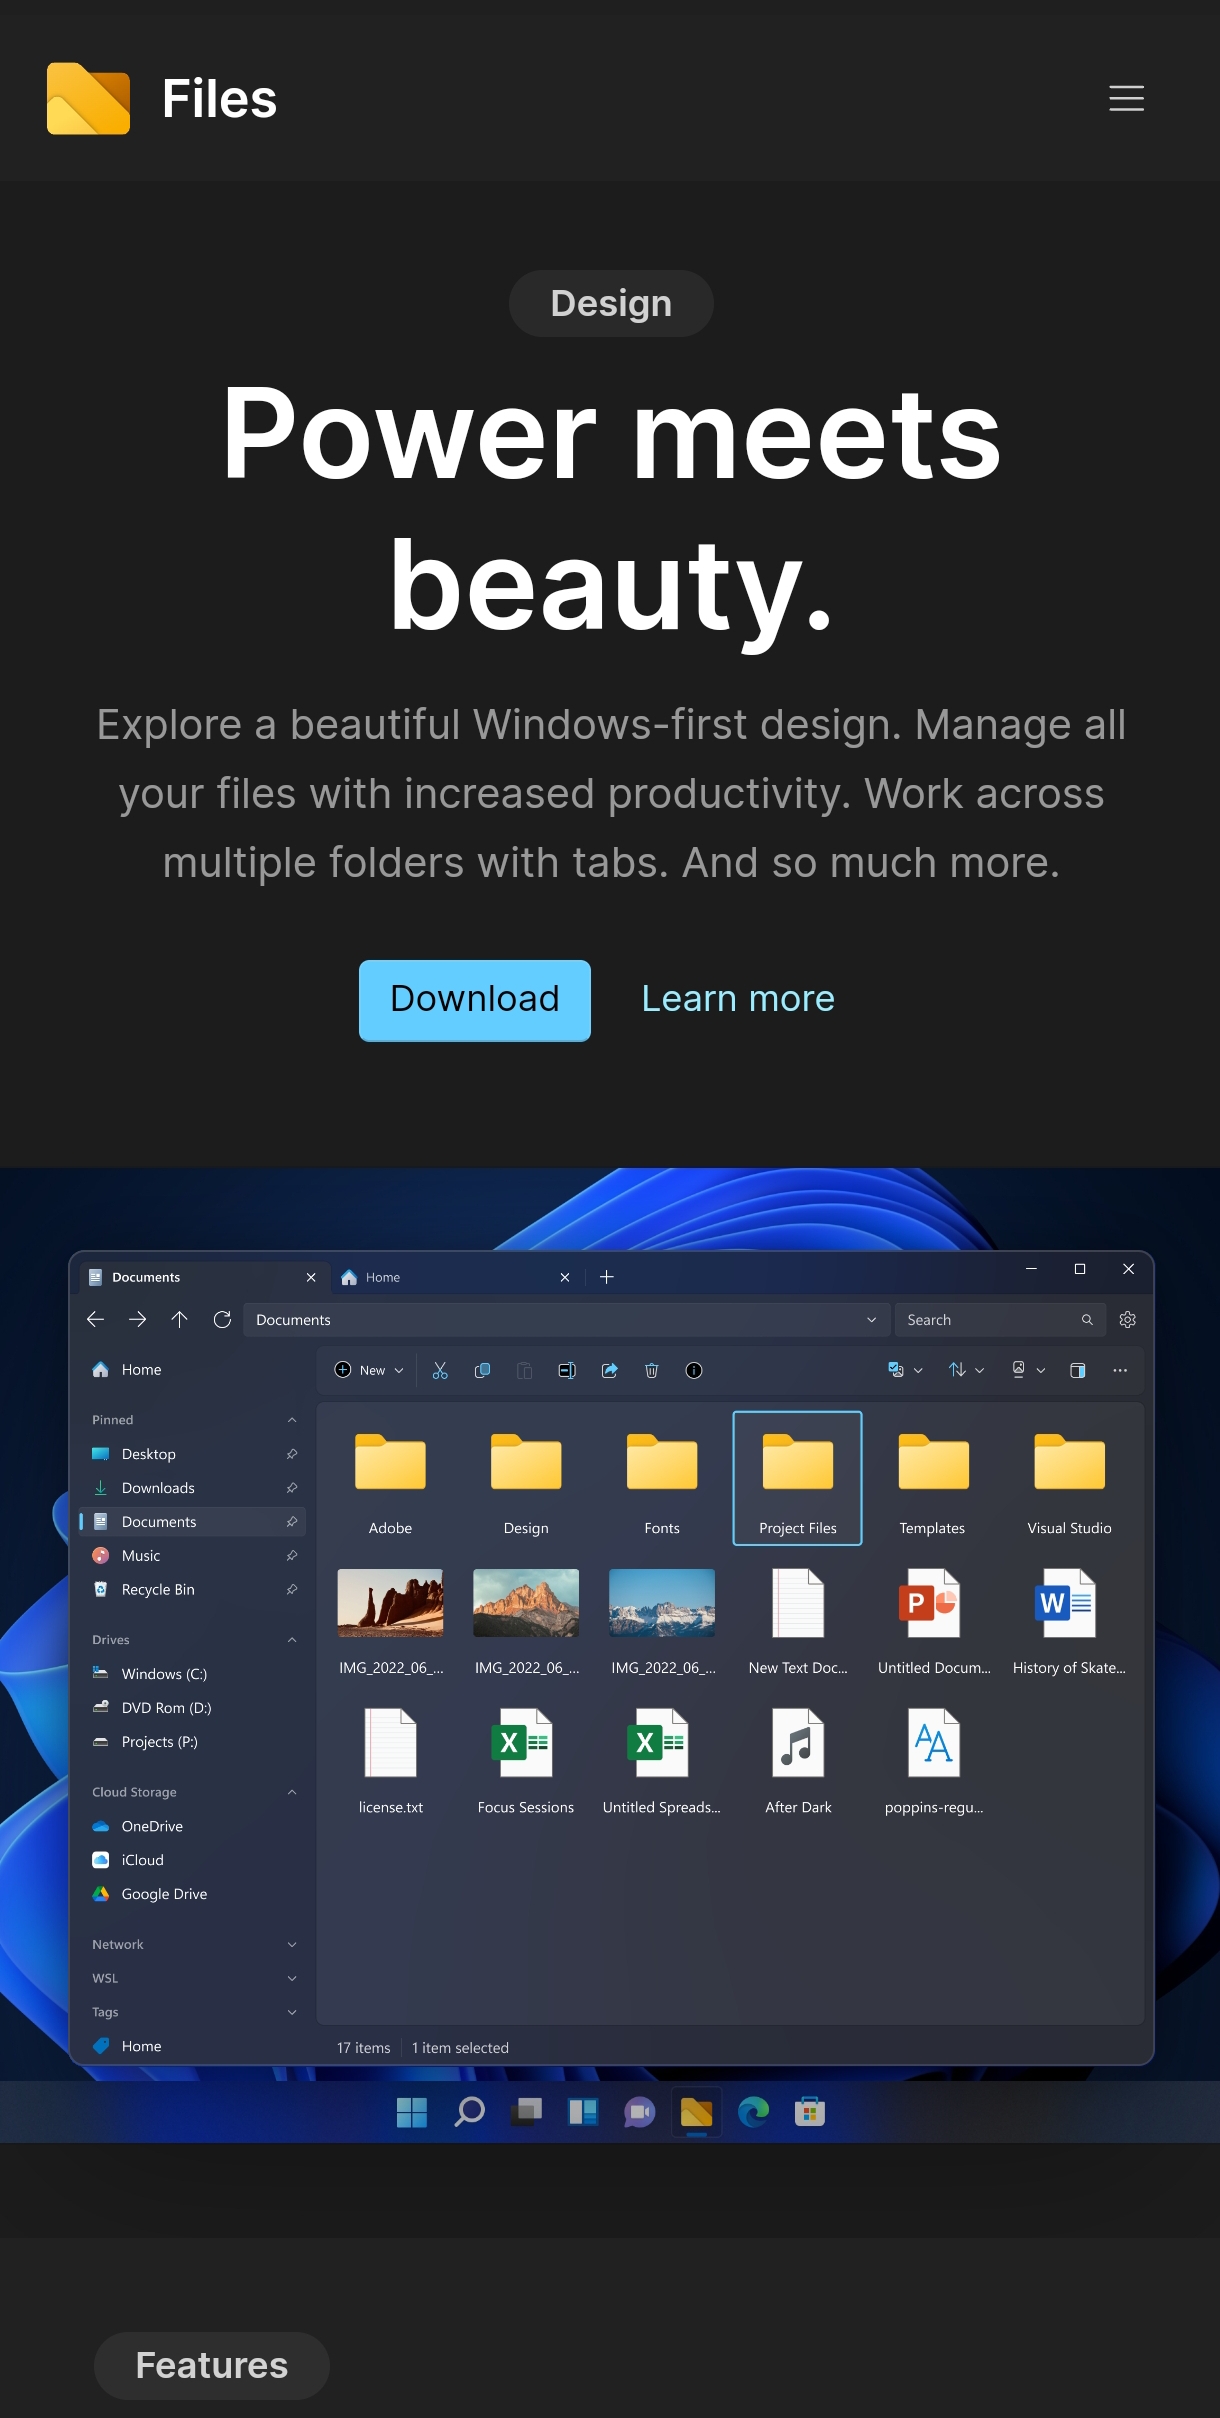The width and height of the screenshot is (1220, 2418).
Task: Collapse the Pinned section
Action: (x=292, y=1420)
